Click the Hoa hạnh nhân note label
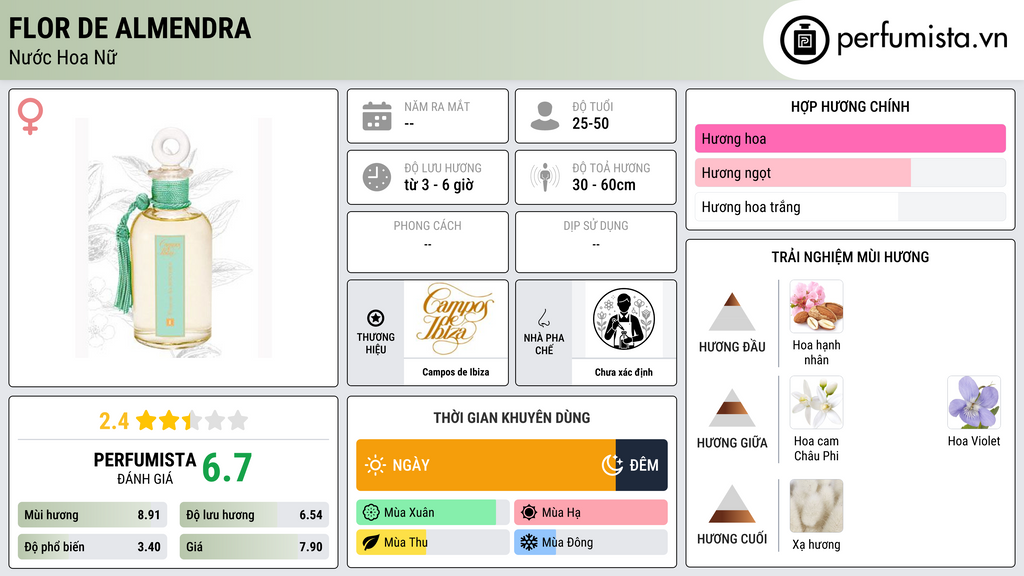Image resolution: width=1024 pixels, height=576 pixels. (x=816, y=352)
